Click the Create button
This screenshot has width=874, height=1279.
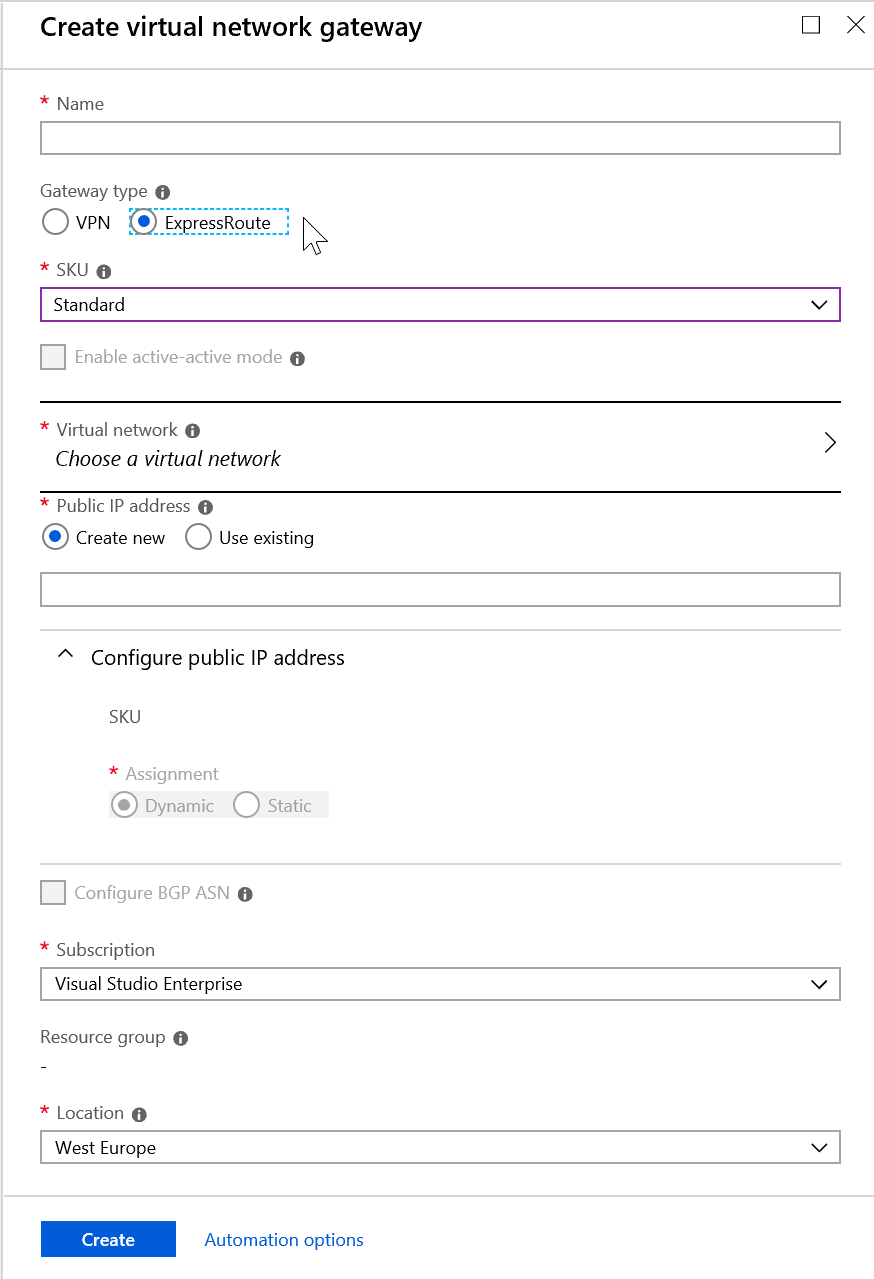pos(108,1239)
